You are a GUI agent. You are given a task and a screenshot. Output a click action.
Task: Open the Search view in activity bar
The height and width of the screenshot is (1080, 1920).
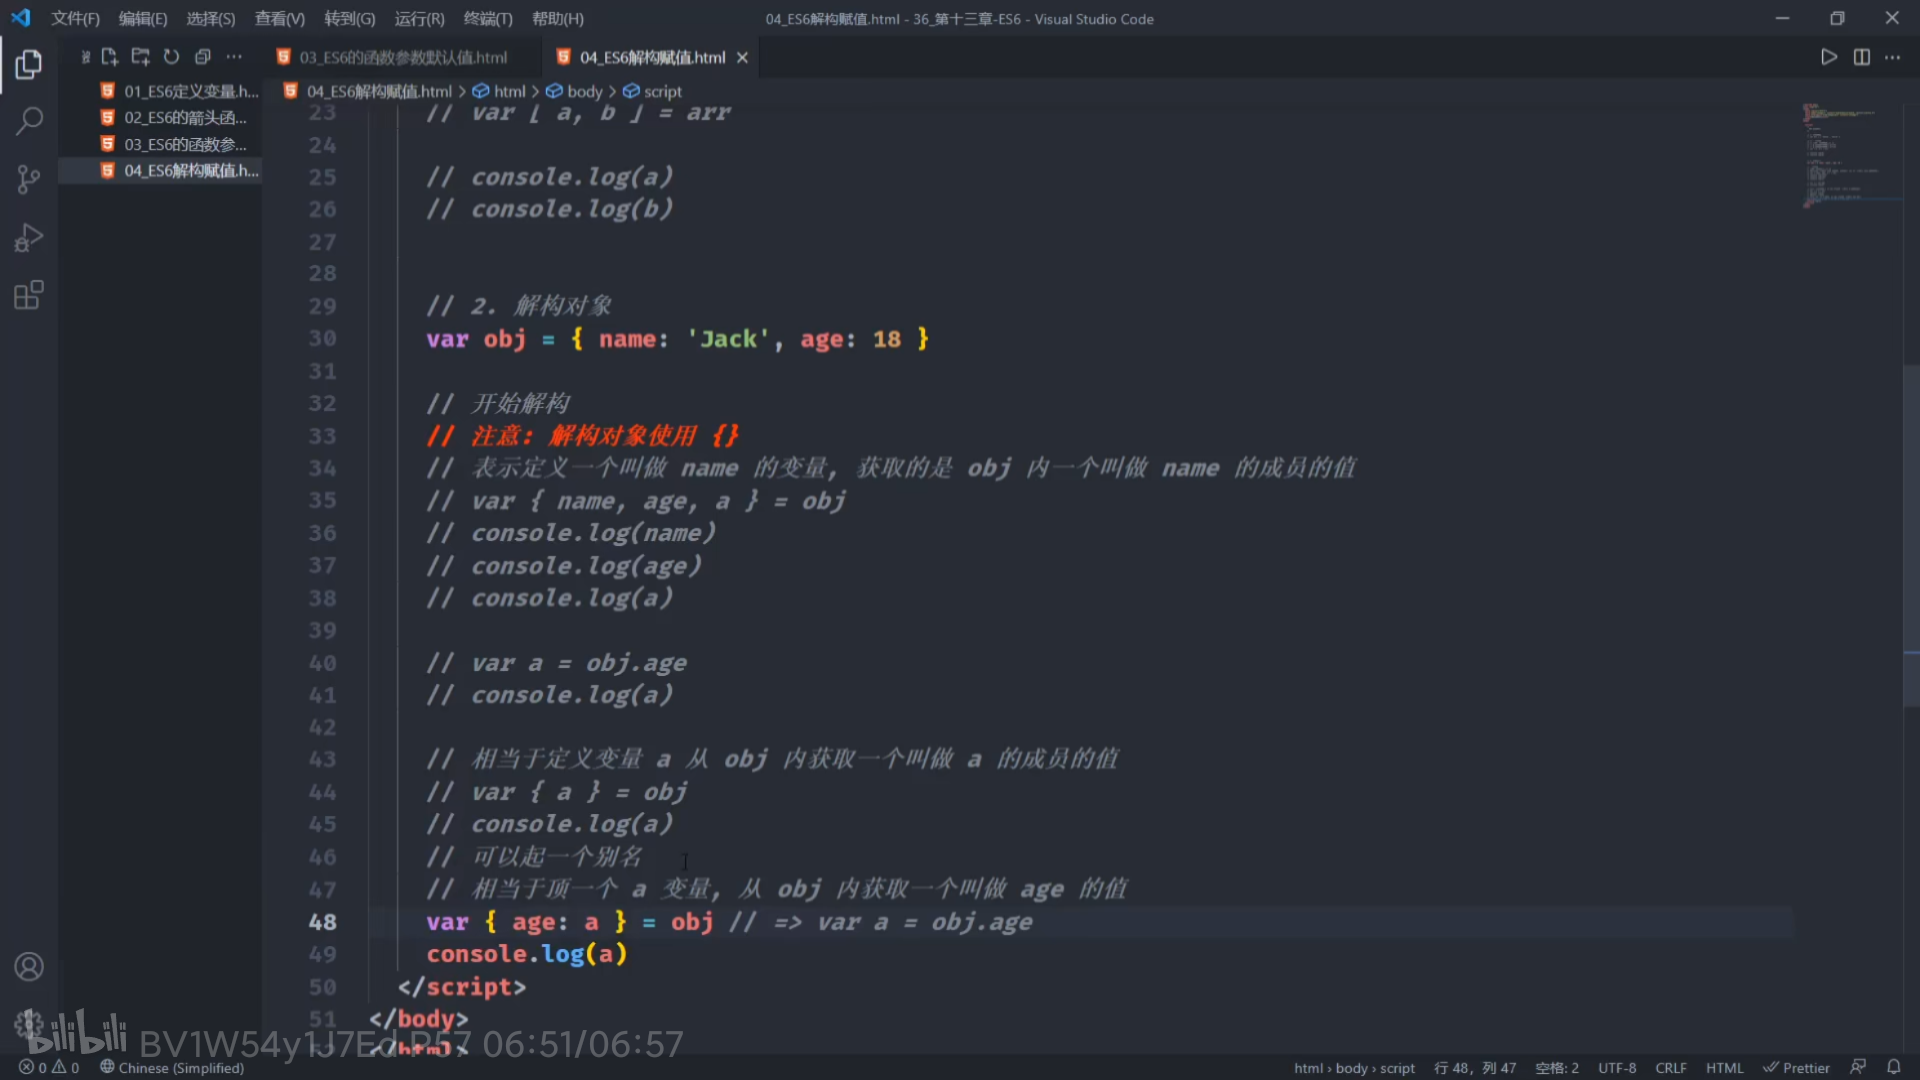tap(29, 122)
